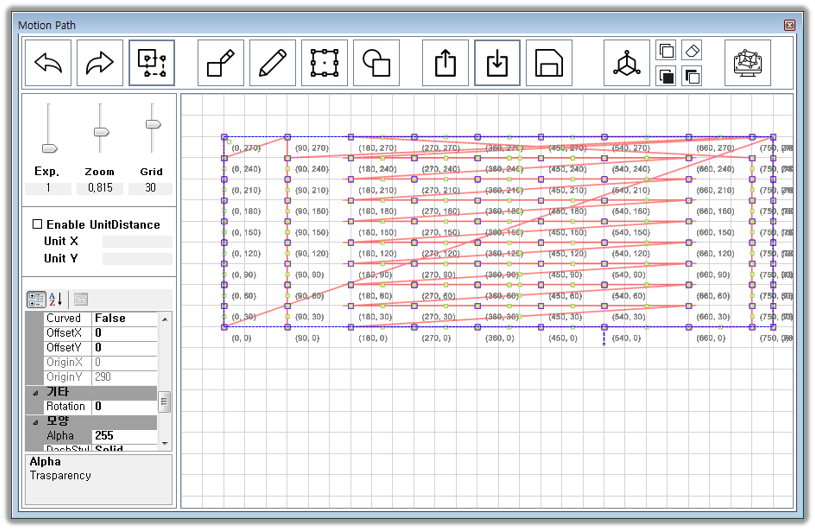Select the dotted rectangle selection tool
This screenshot has height=530, width=815.
tap(324, 63)
